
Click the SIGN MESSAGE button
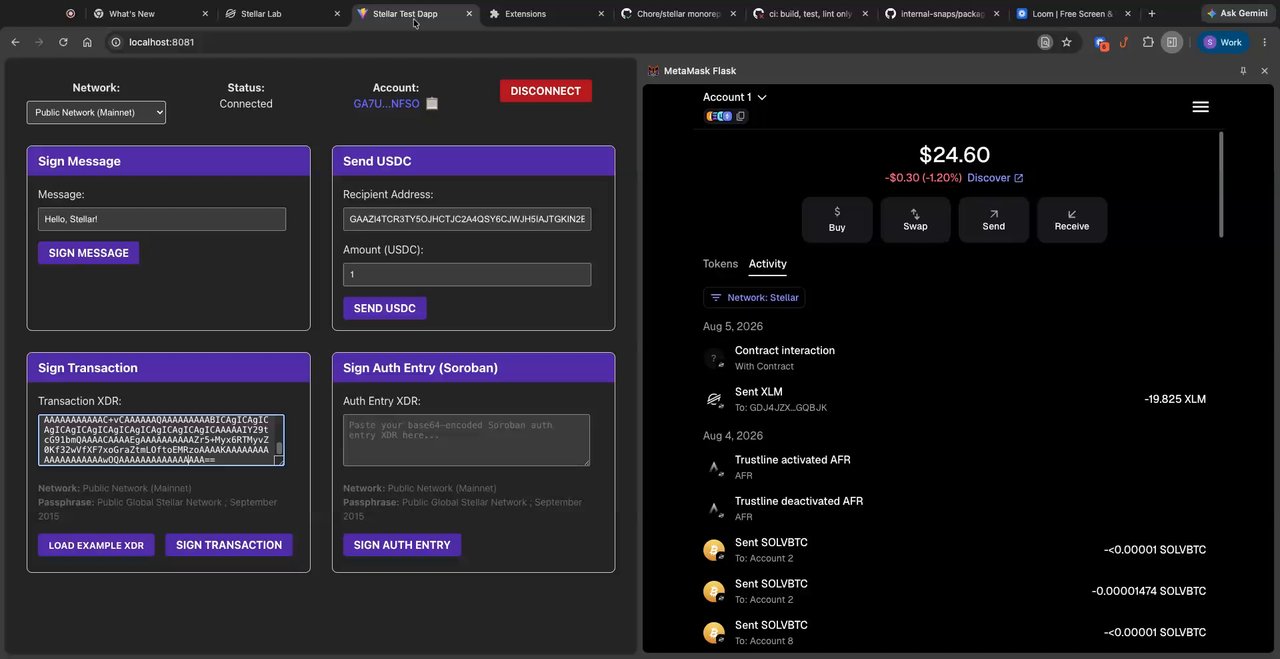(x=88, y=253)
